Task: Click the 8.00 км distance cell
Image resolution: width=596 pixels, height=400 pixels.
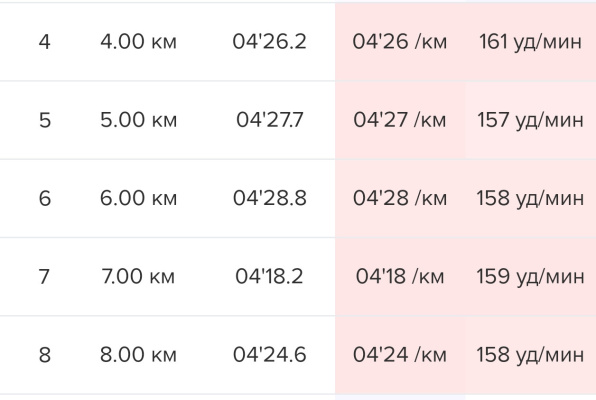Action: click(x=138, y=355)
